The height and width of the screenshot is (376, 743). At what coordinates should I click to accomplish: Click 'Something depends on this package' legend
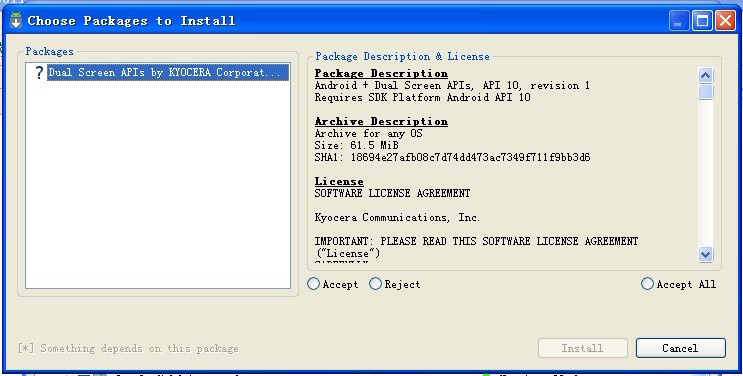coord(128,348)
